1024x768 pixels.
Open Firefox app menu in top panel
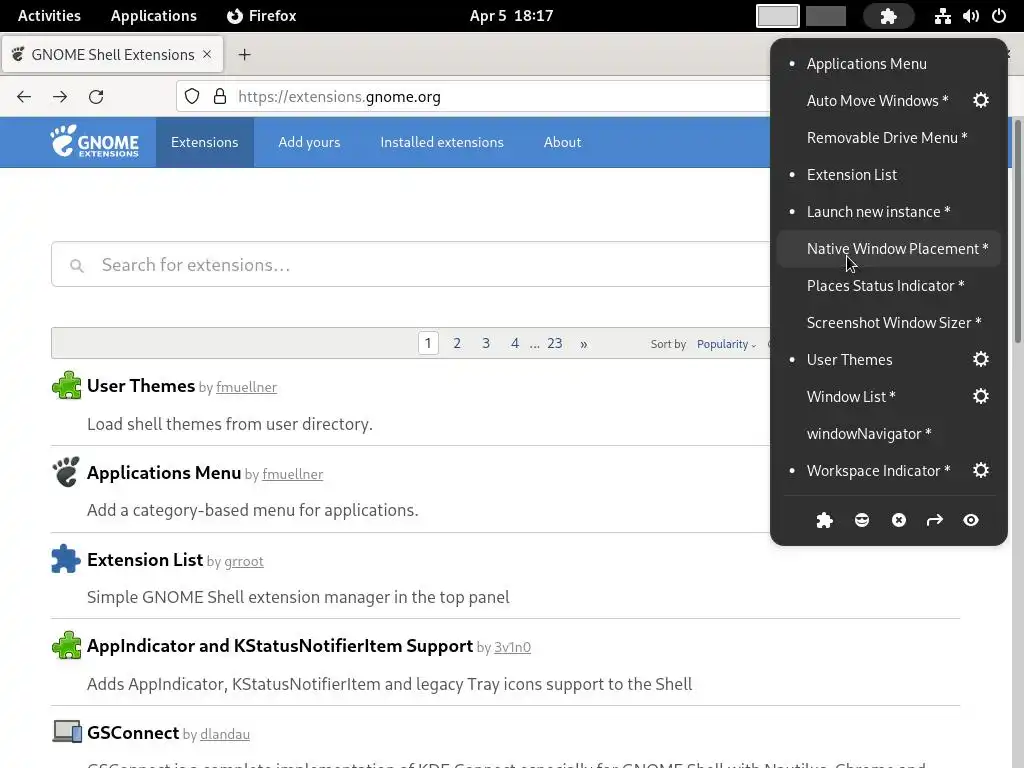click(x=261, y=16)
